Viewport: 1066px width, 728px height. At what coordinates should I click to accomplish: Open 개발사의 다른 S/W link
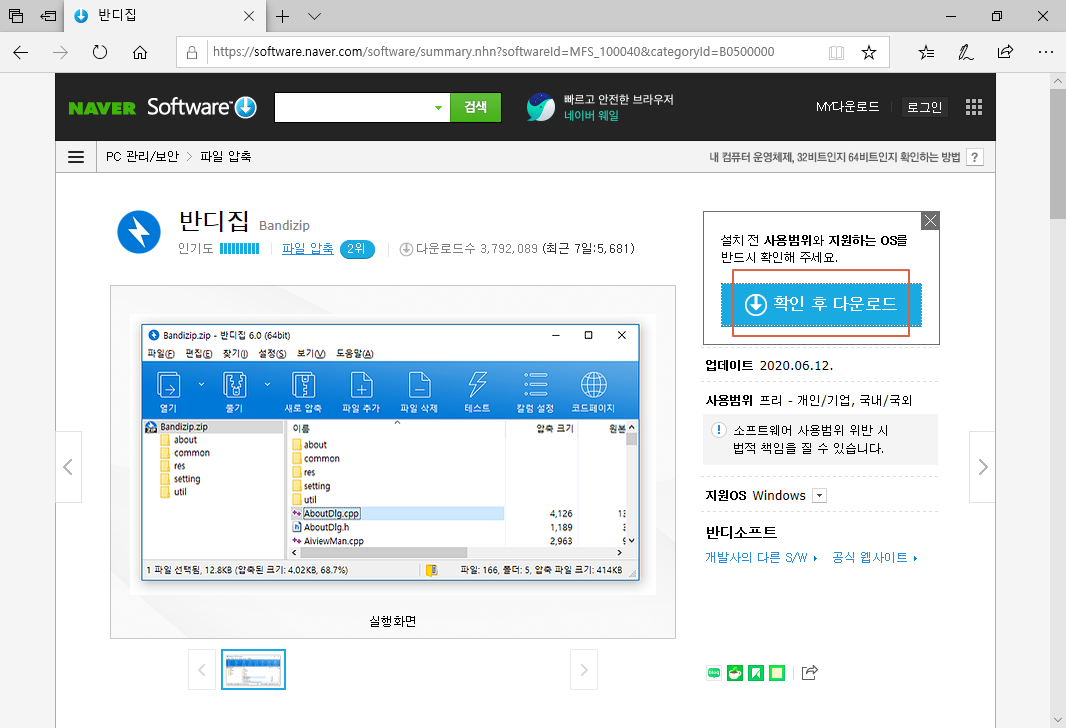tap(761, 558)
